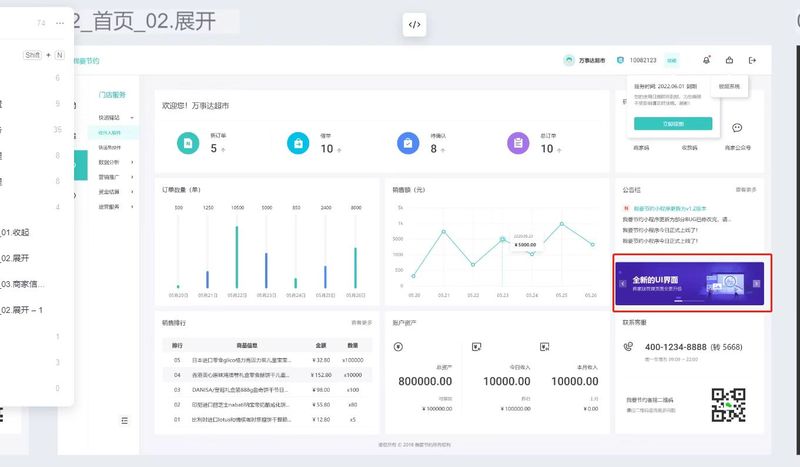This screenshot has height=467, width=800.
Task: Expand the 营销推广 sidebar menu
Action: tap(116, 176)
